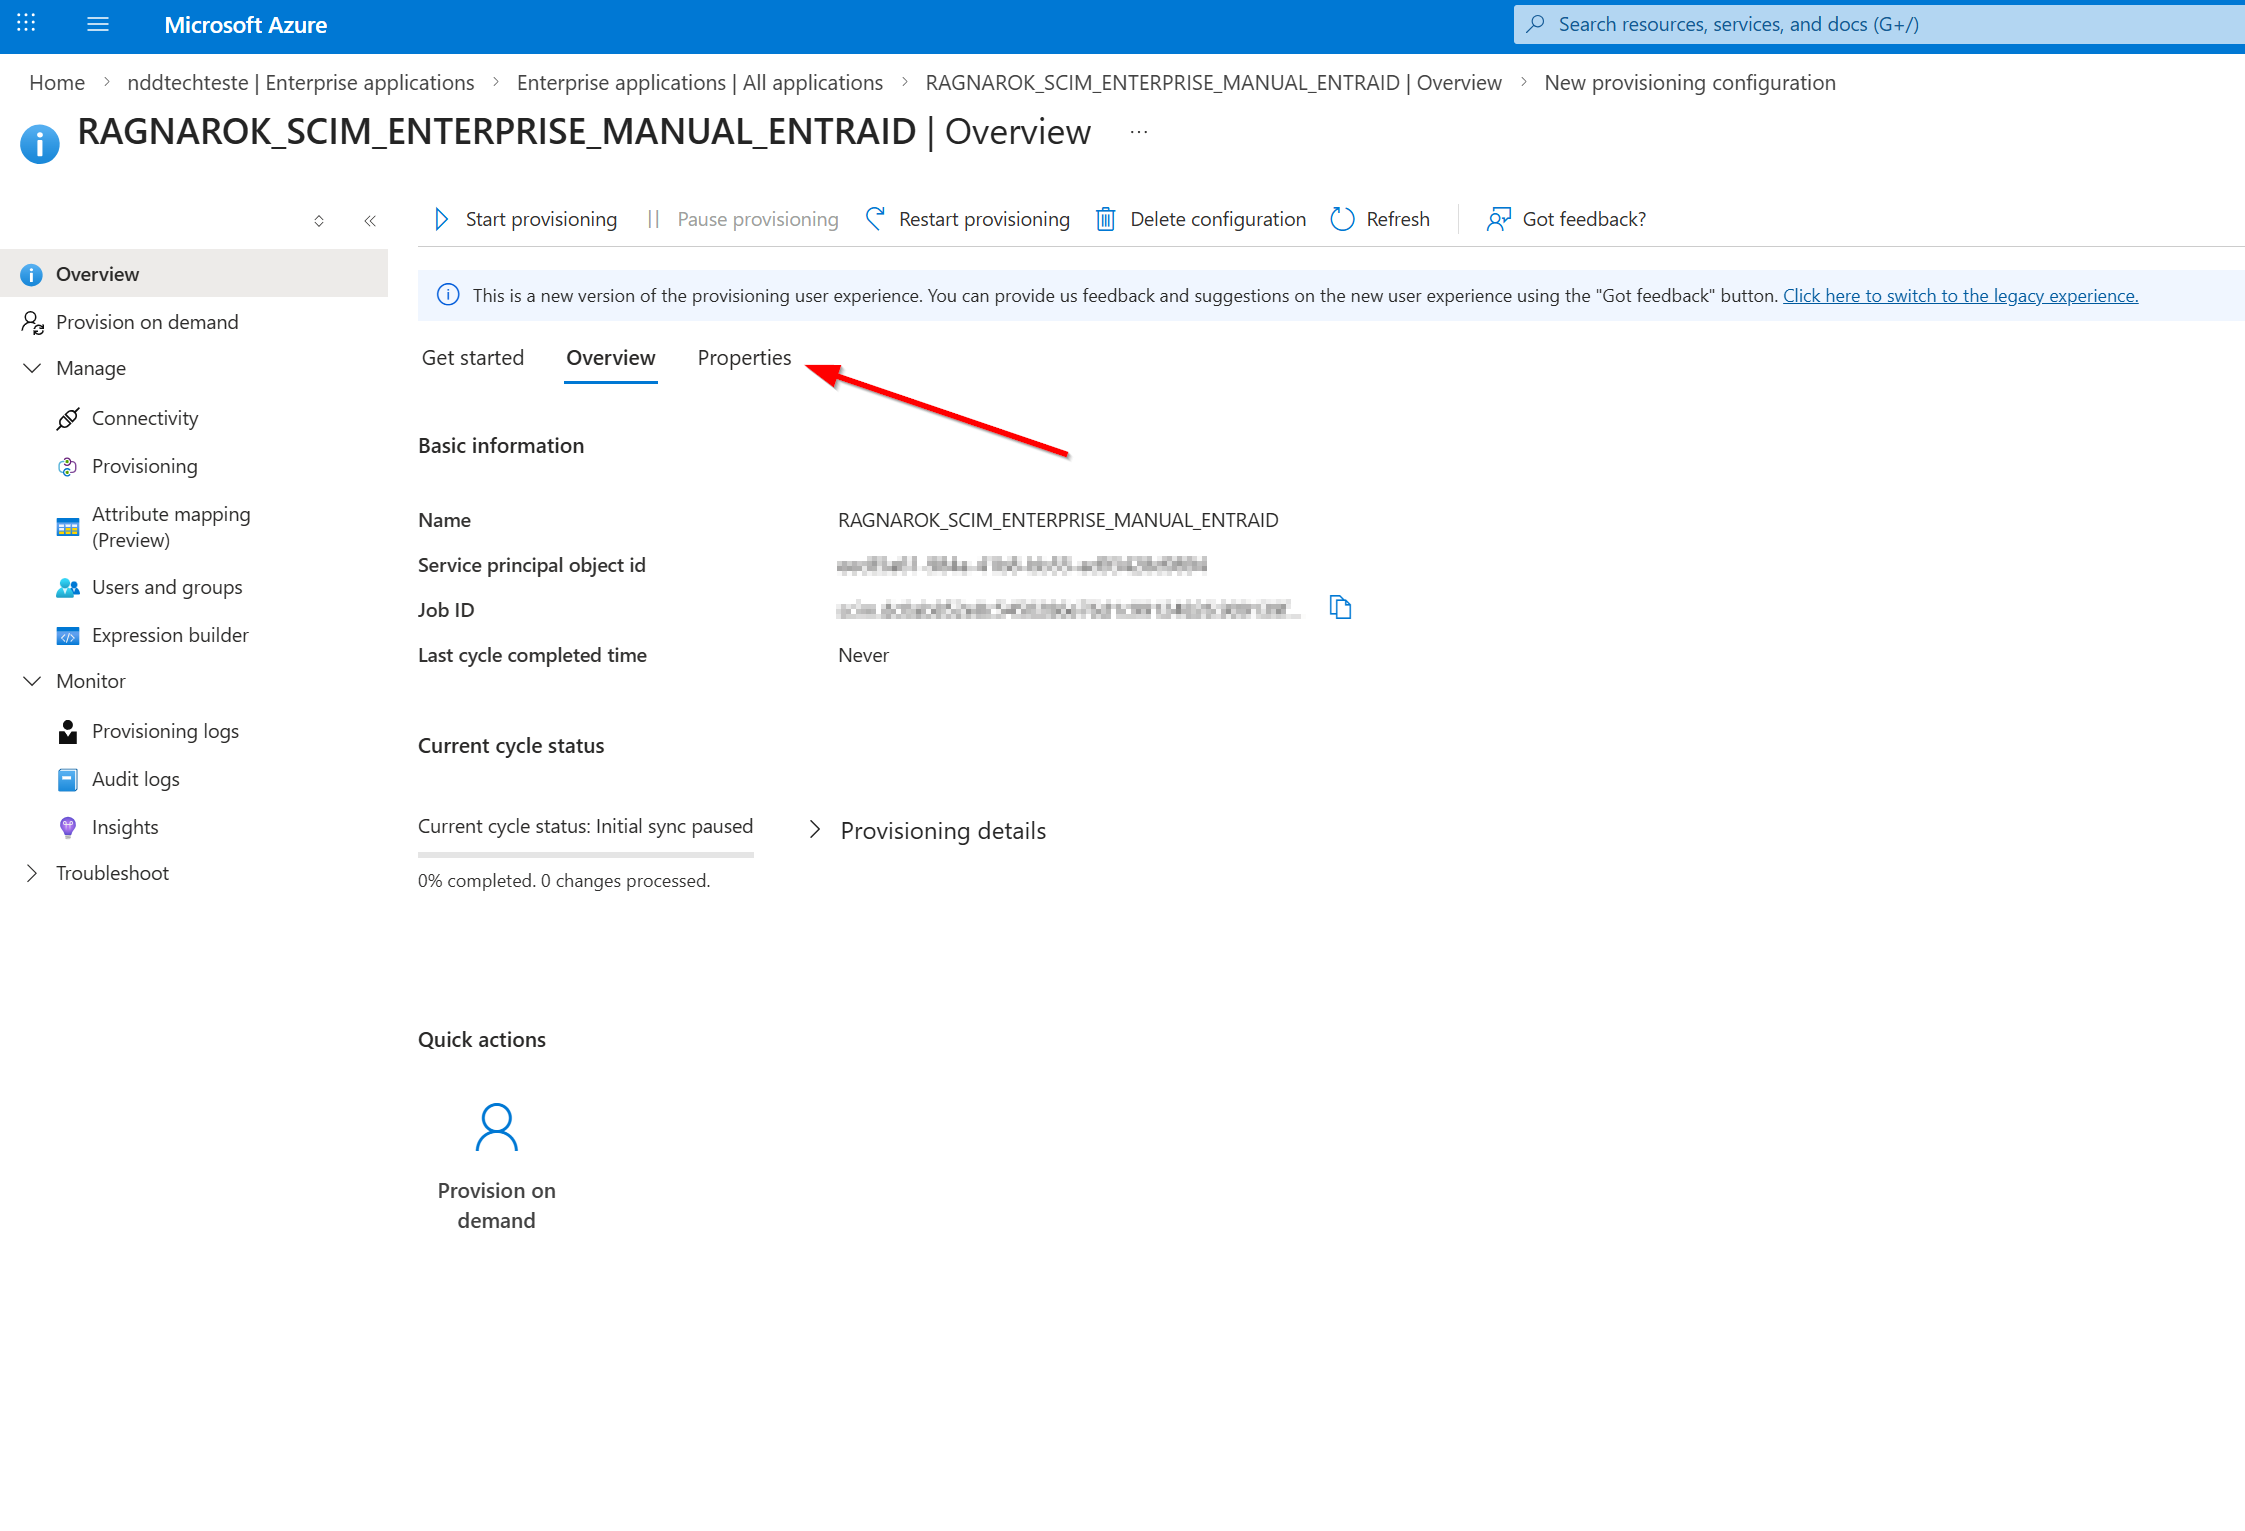Switch to the Properties tab
The height and width of the screenshot is (1531, 2245).
[744, 358]
